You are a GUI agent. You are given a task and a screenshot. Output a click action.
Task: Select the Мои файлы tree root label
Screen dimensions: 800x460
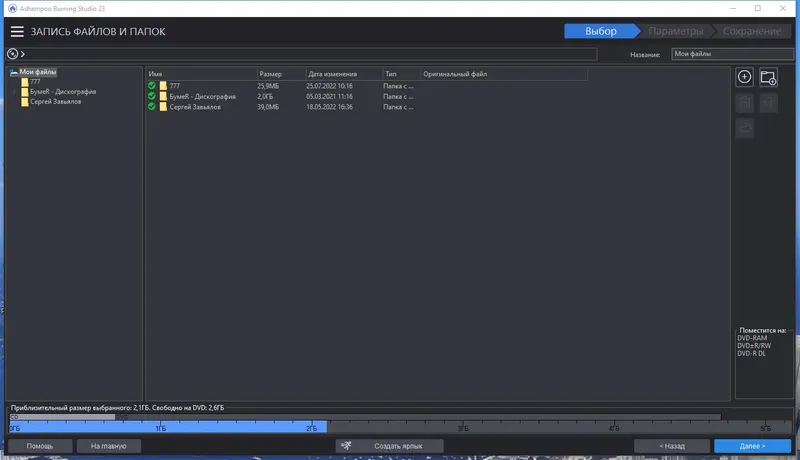coord(38,72)
